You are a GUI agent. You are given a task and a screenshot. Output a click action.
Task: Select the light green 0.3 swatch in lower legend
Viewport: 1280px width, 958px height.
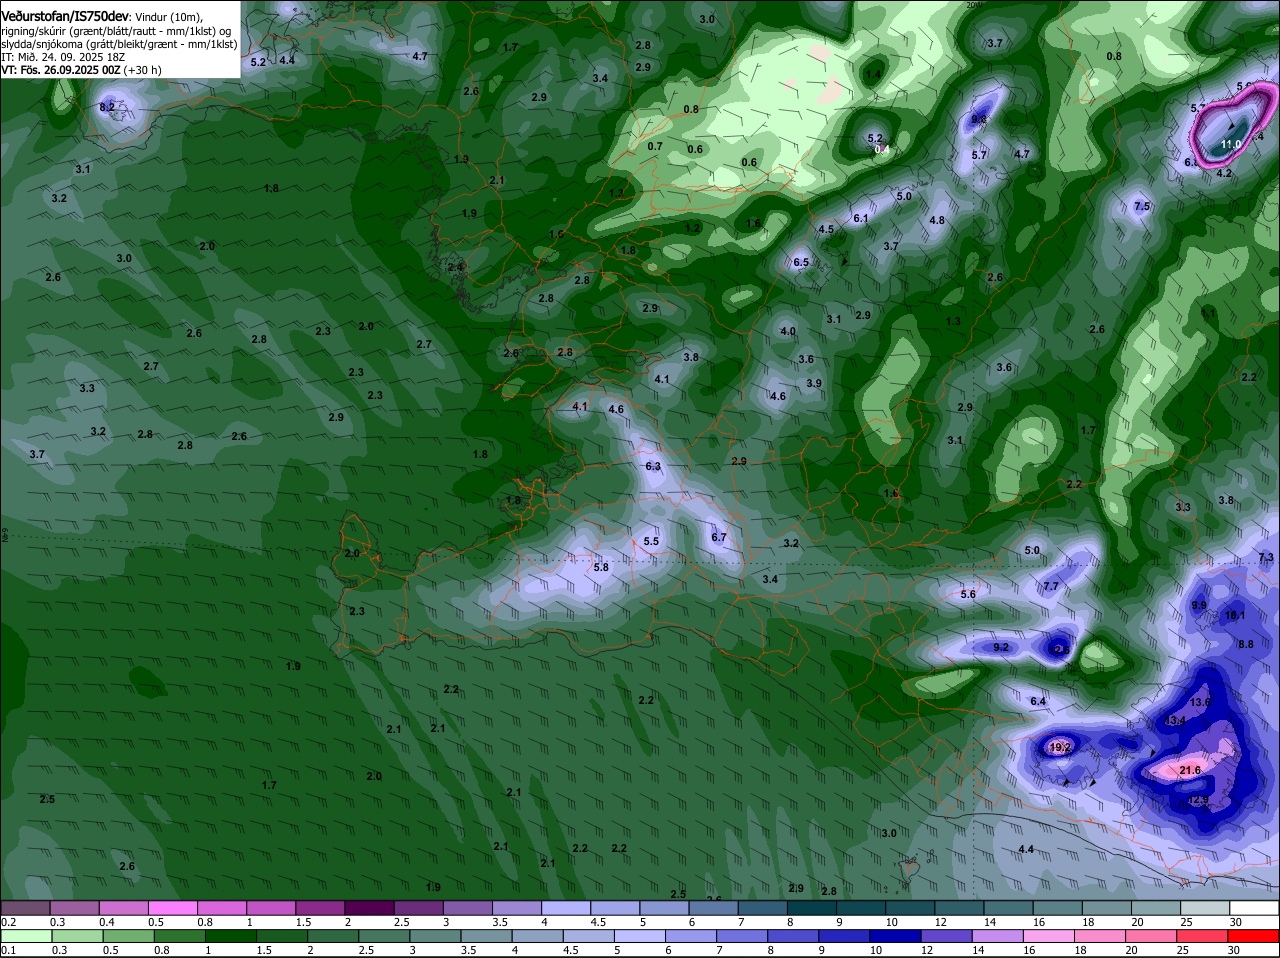77,936
